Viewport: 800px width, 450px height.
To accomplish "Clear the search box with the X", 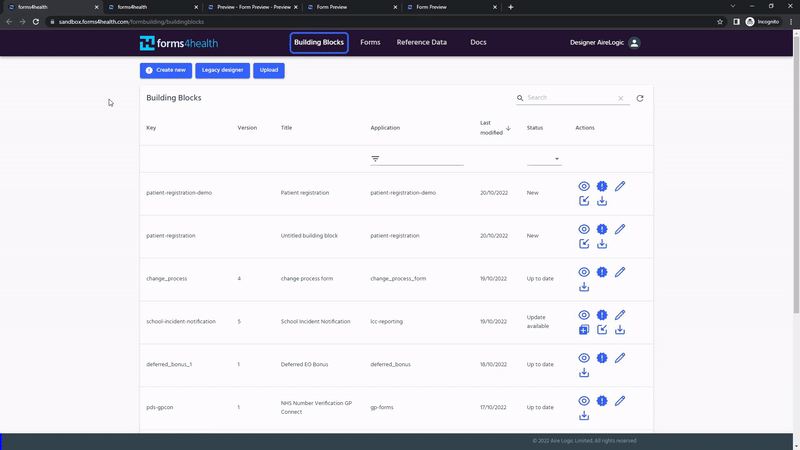I will pos(620,98).
